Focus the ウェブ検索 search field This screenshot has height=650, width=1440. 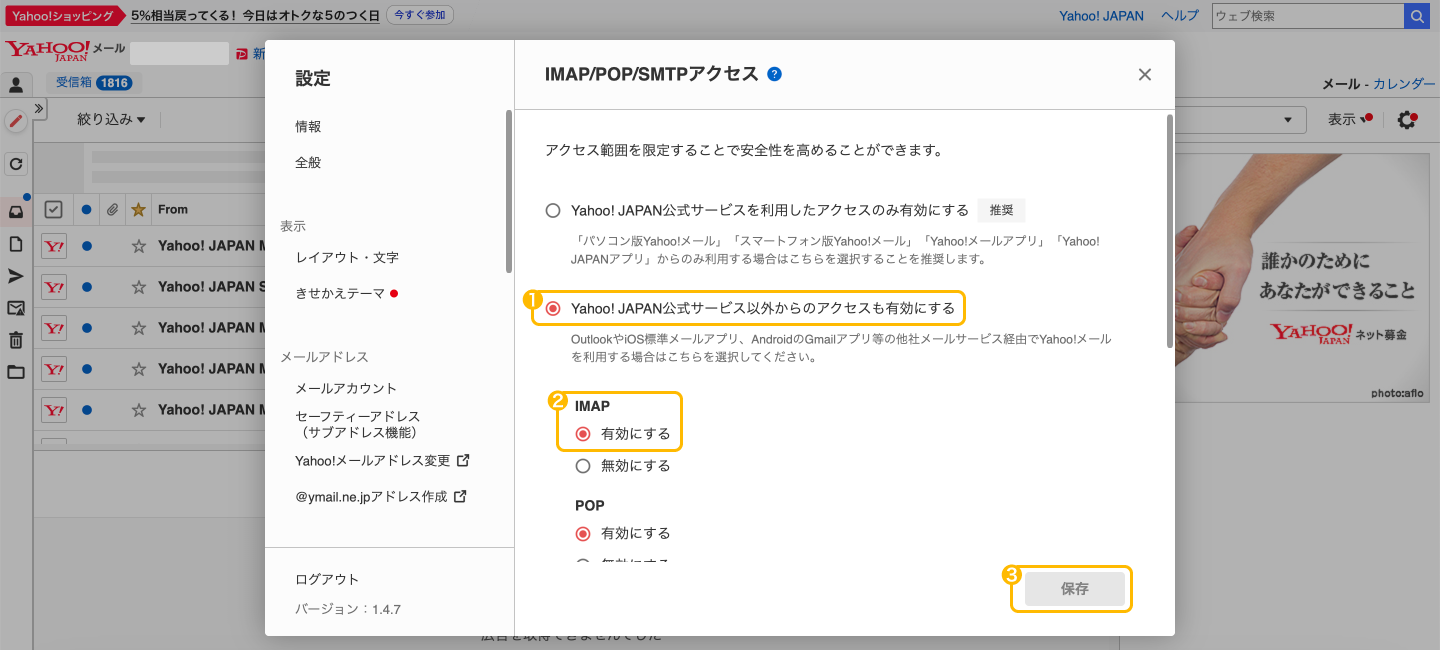1307,16
